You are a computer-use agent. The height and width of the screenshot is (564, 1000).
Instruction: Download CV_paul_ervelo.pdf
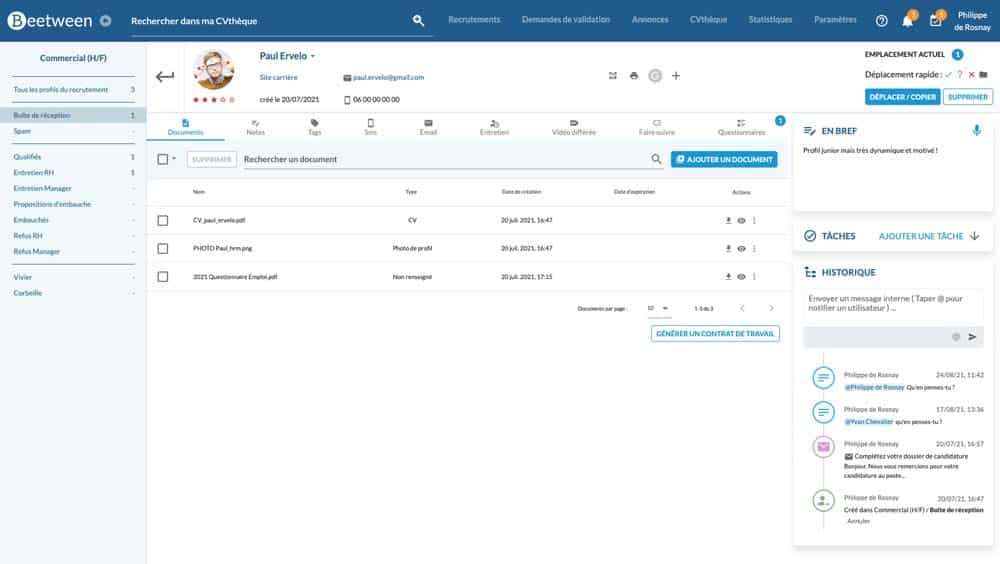[728, 220]
